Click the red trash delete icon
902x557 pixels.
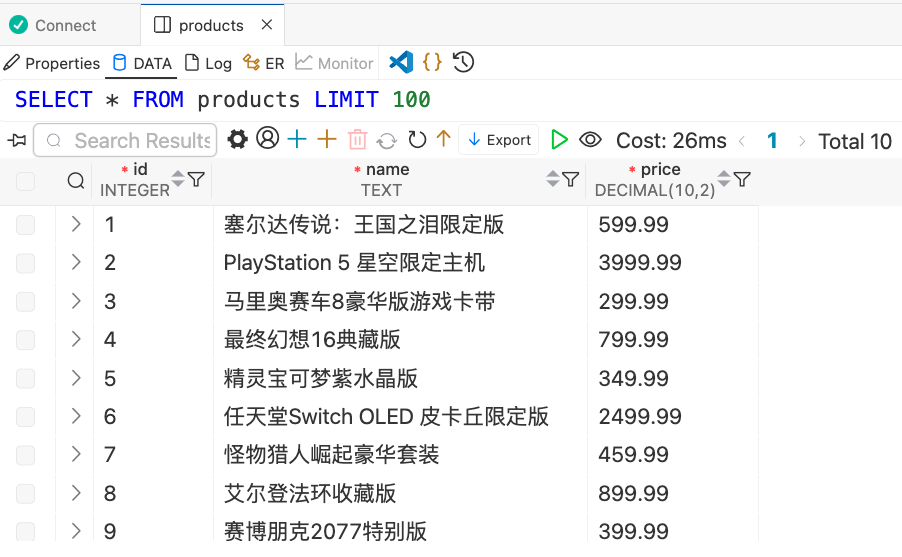tap(357, 140)
